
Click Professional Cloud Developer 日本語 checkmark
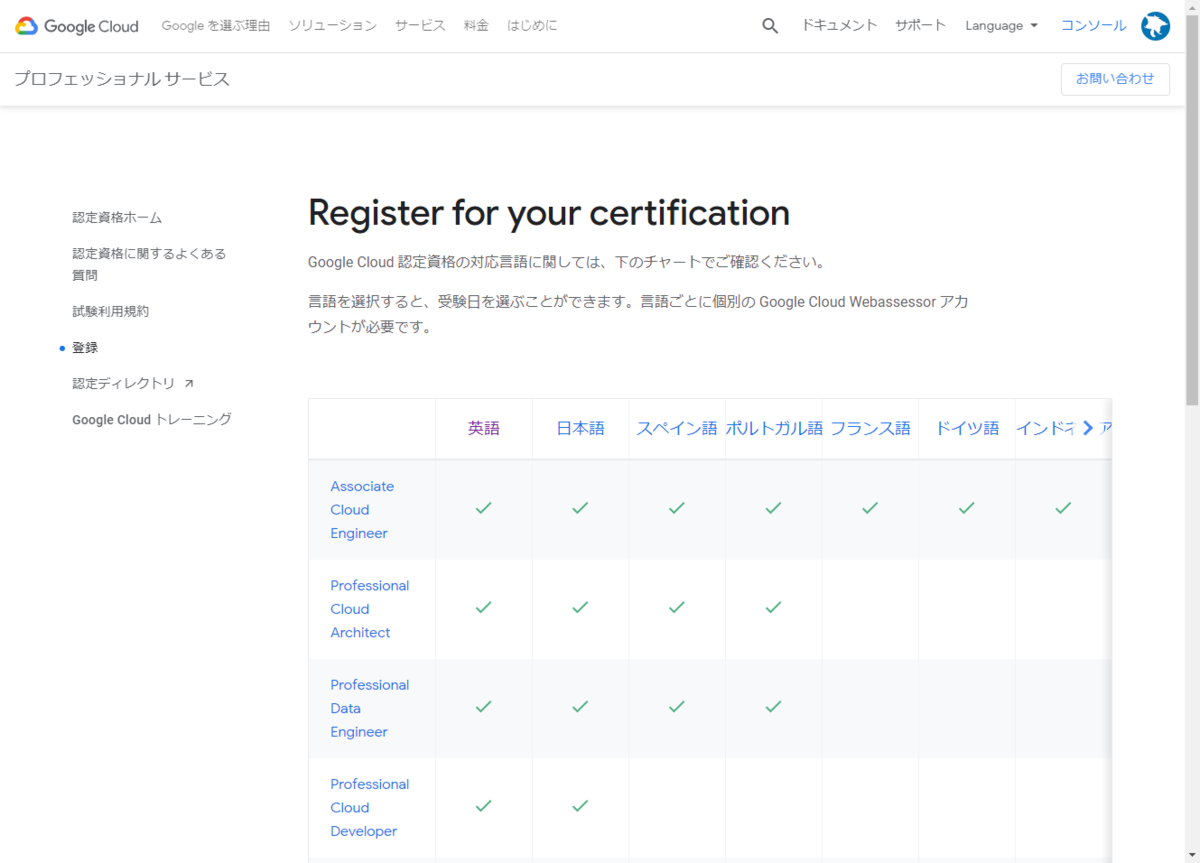tap(580, 805)
